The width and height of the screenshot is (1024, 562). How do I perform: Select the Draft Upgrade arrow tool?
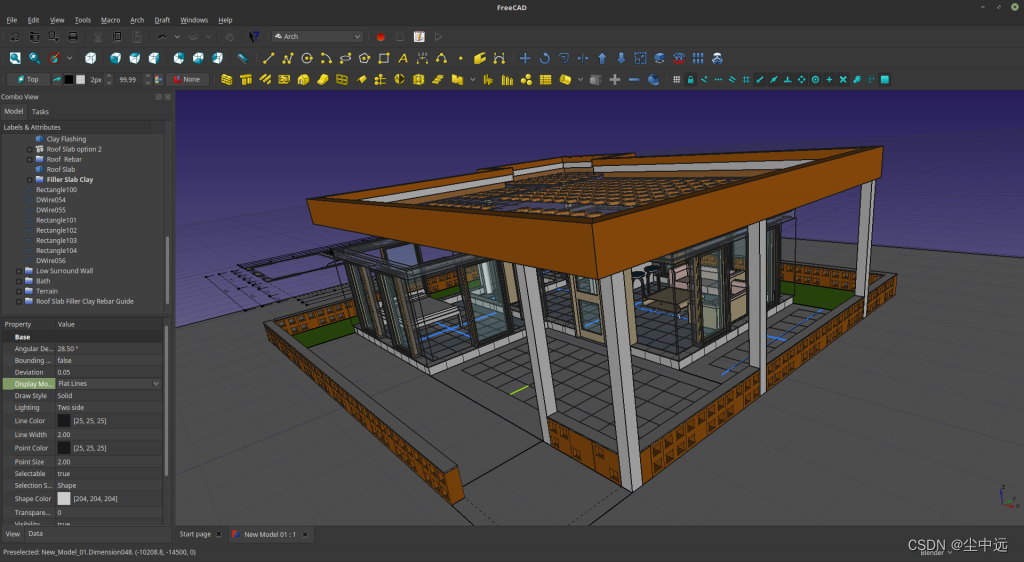coord(602,58)
